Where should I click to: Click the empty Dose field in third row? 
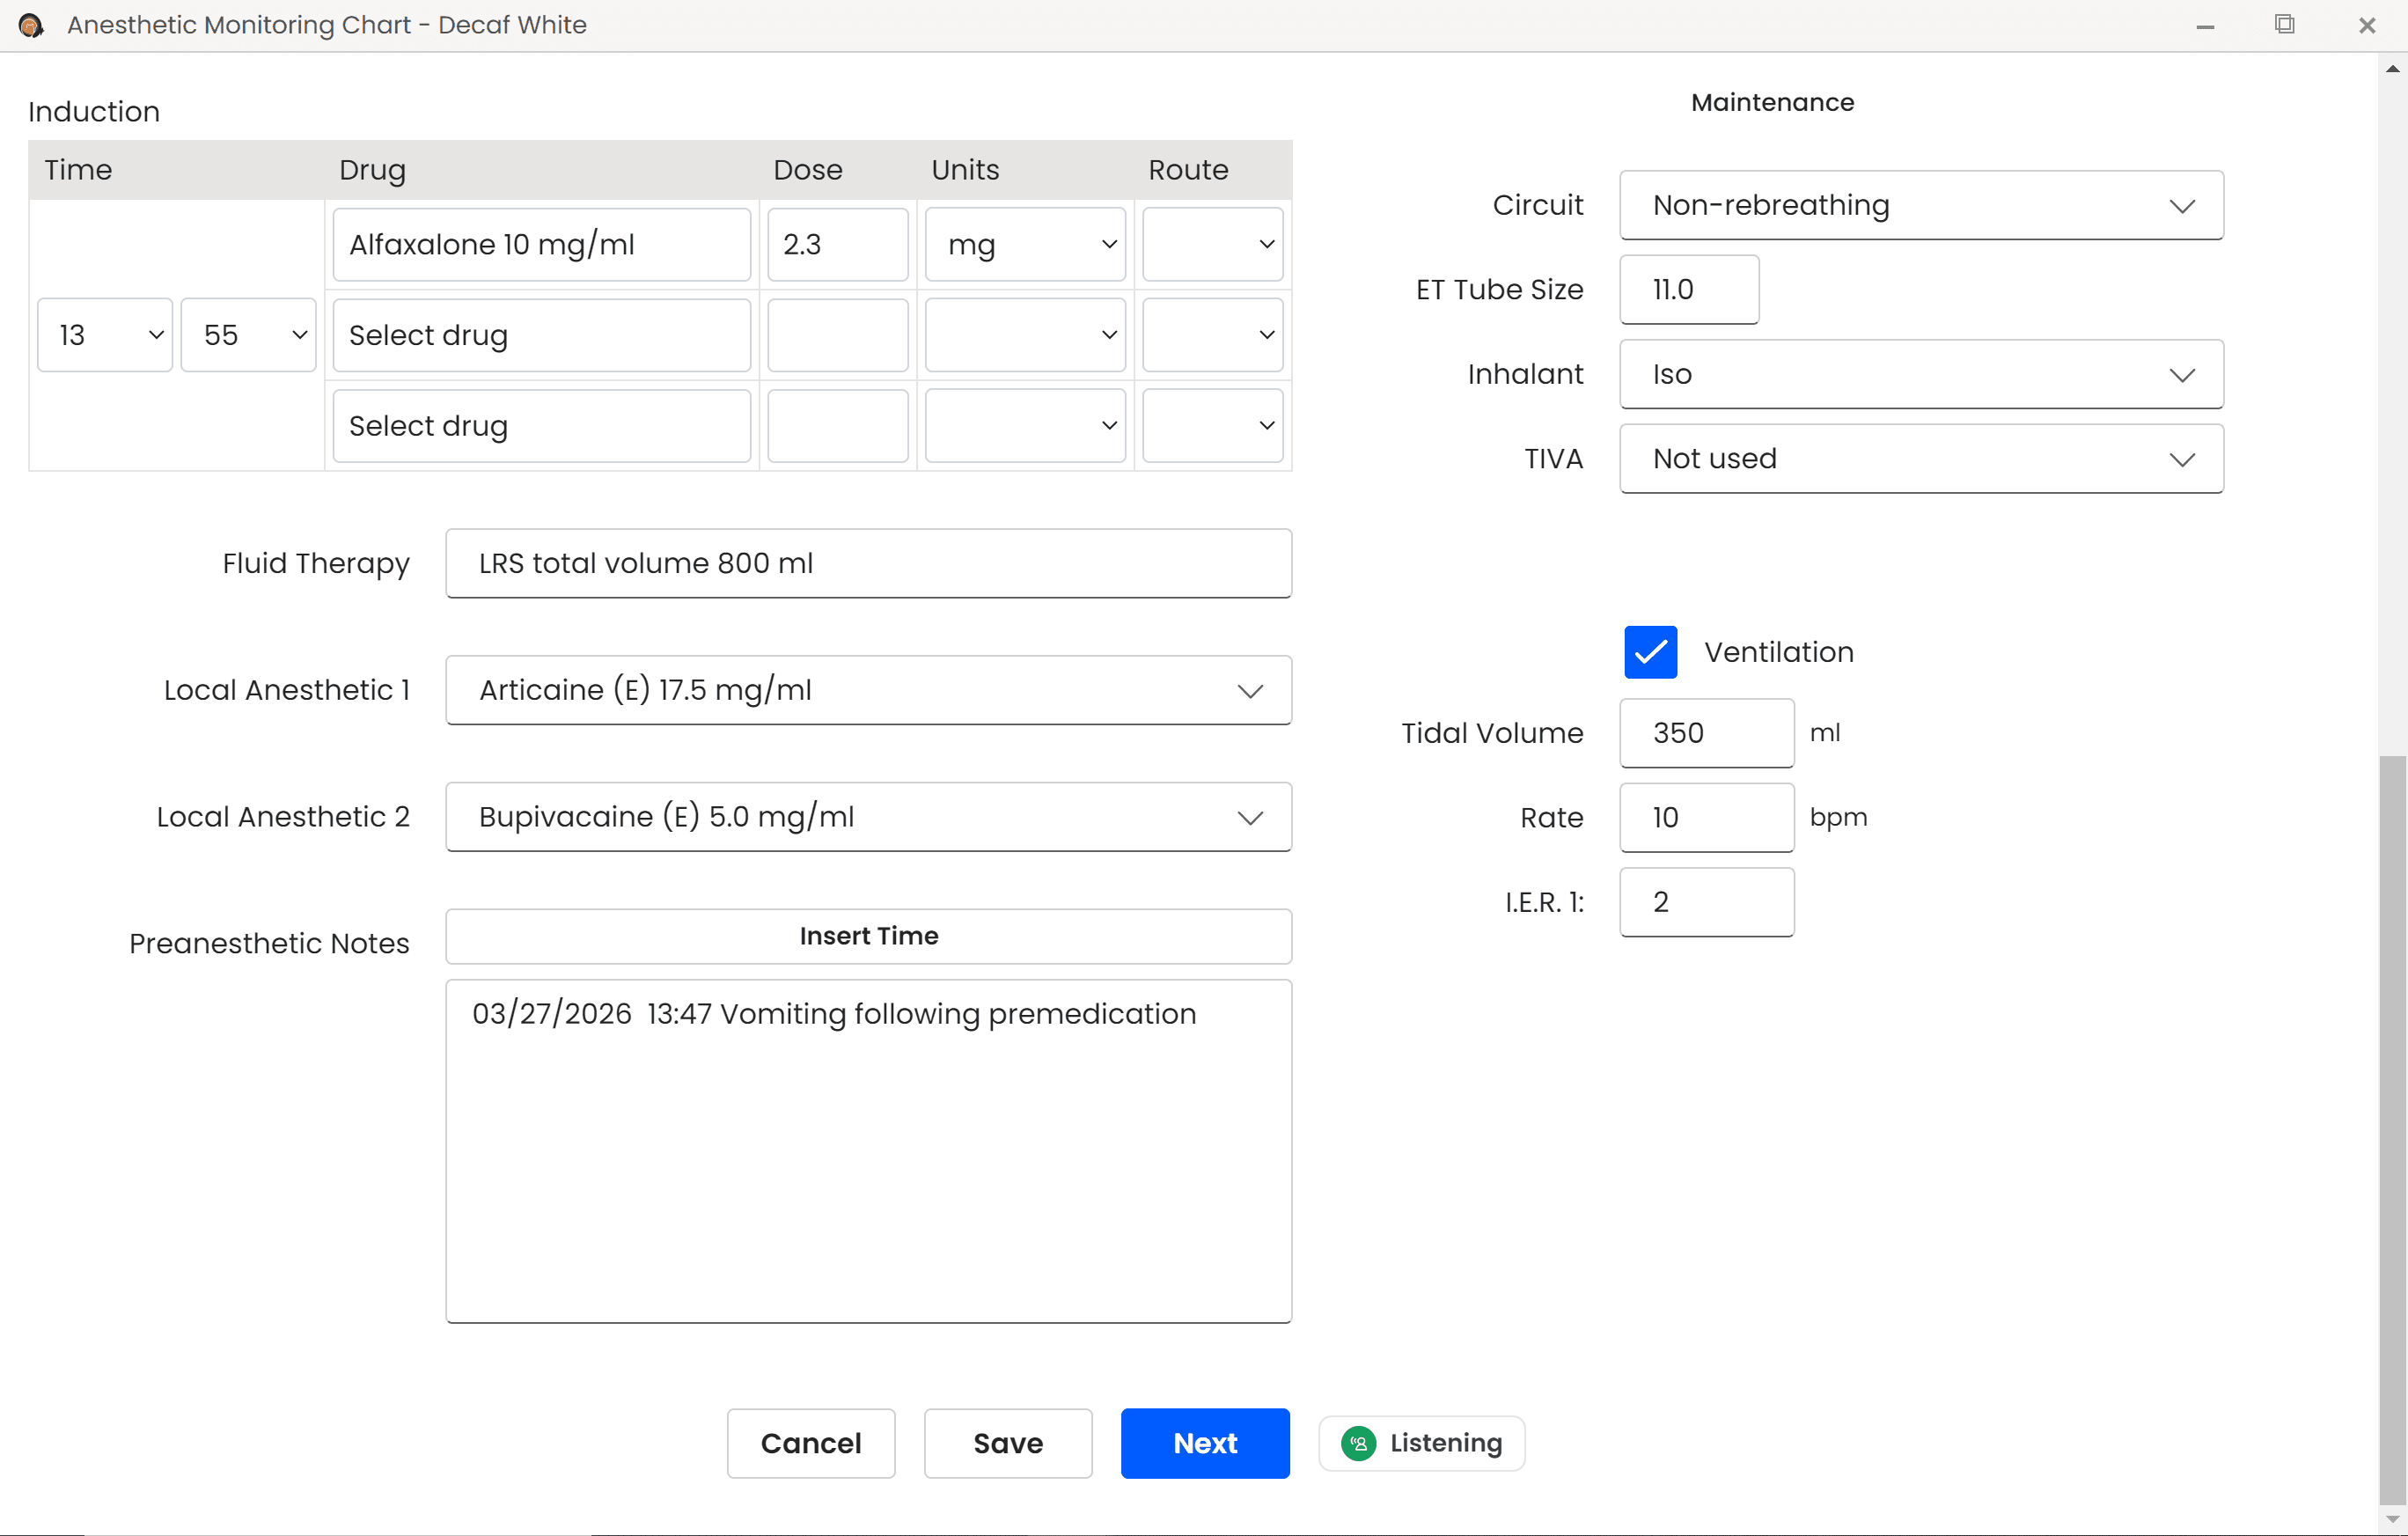point(837,426)
